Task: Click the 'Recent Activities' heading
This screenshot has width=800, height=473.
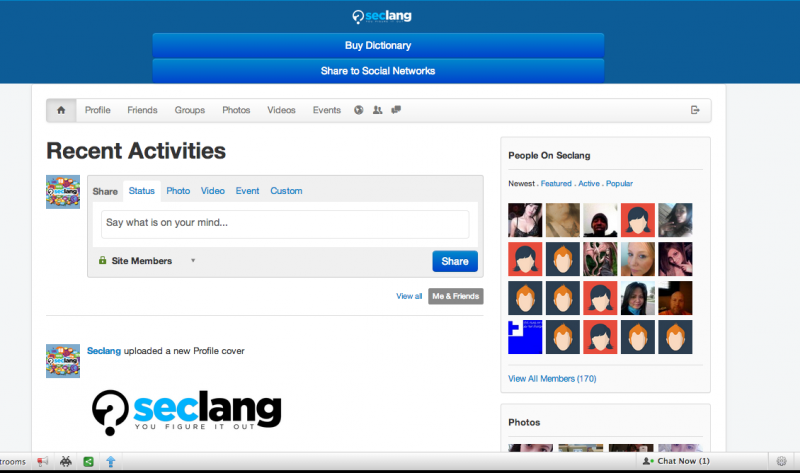Action: click(136, 151)
